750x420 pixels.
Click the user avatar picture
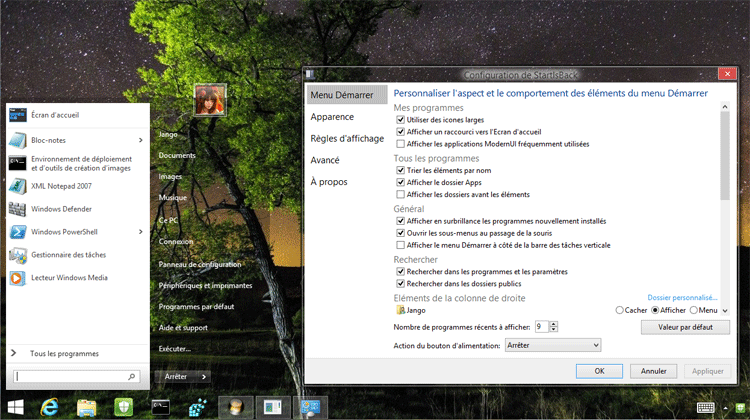(209, 100)
